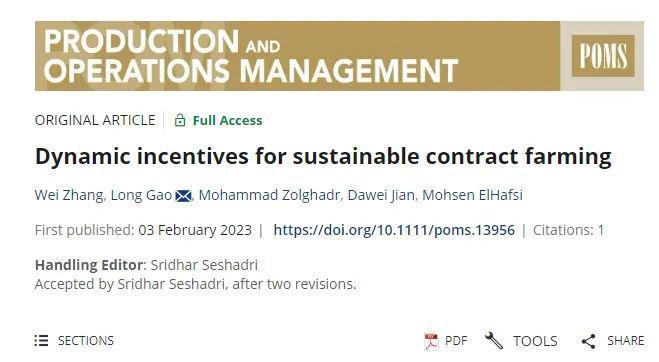Select author Mohsen ElHafsi
659x362 pixels.
click(472, 195)
